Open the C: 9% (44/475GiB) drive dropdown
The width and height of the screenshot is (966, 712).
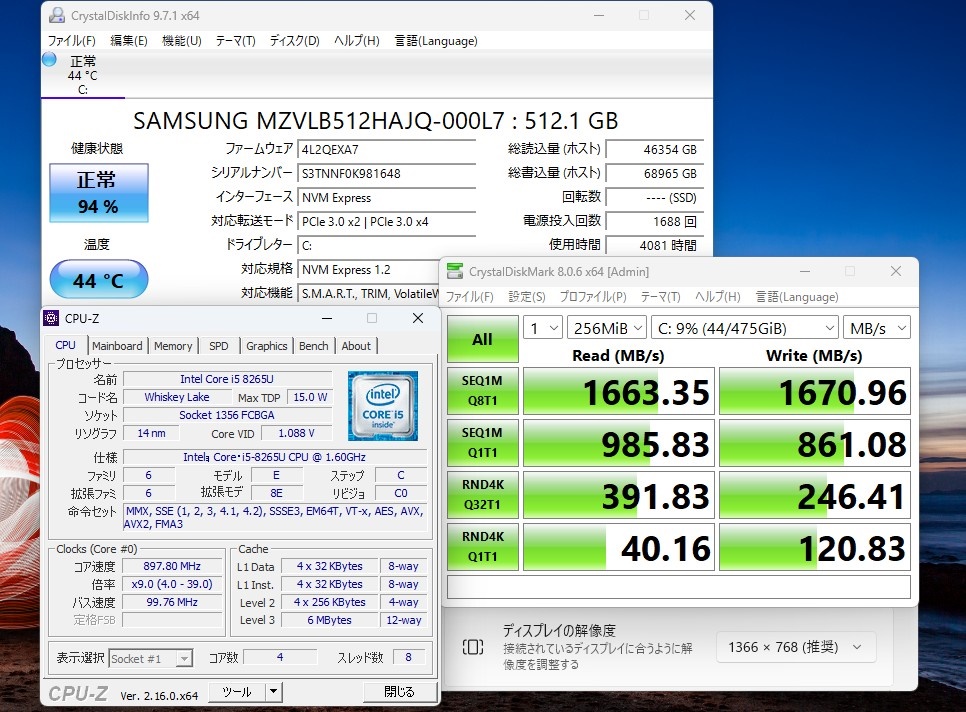(x=745, y=328)
